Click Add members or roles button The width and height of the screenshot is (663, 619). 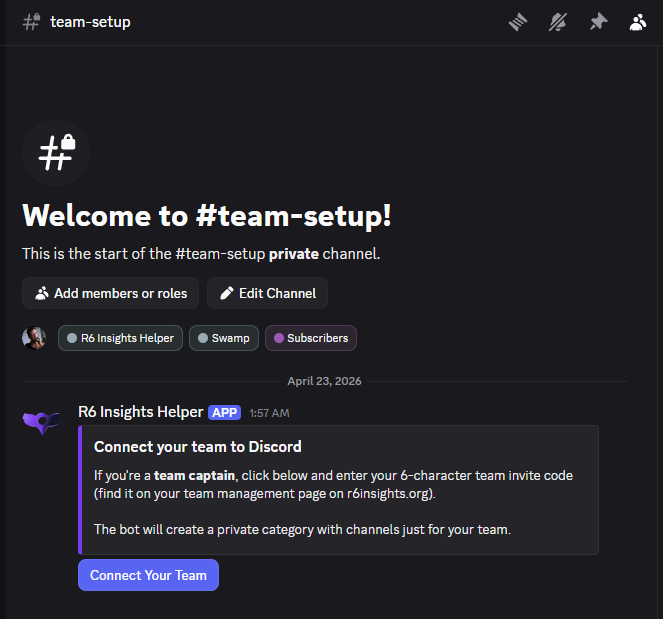(x=110, y=293)
